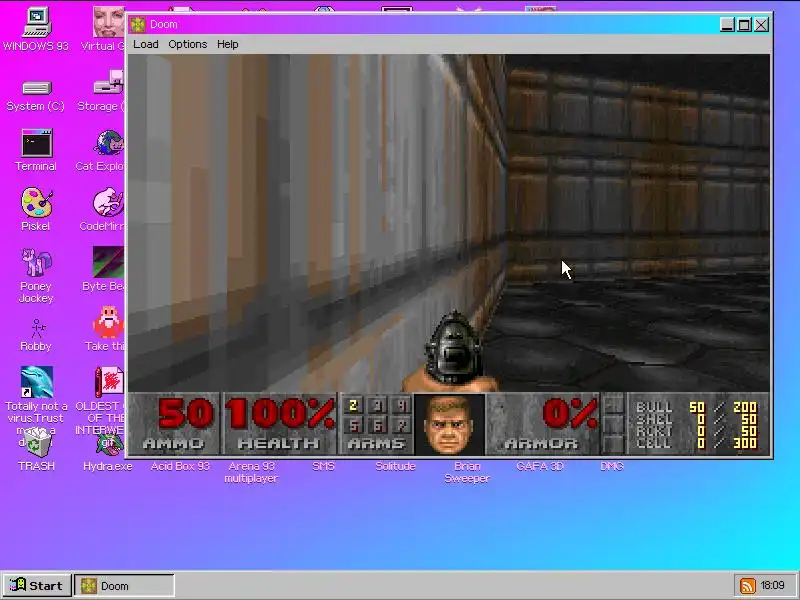Screen dimensions: 800x600
Task: Launch the Terminal desktop icon
Action: 36,143
